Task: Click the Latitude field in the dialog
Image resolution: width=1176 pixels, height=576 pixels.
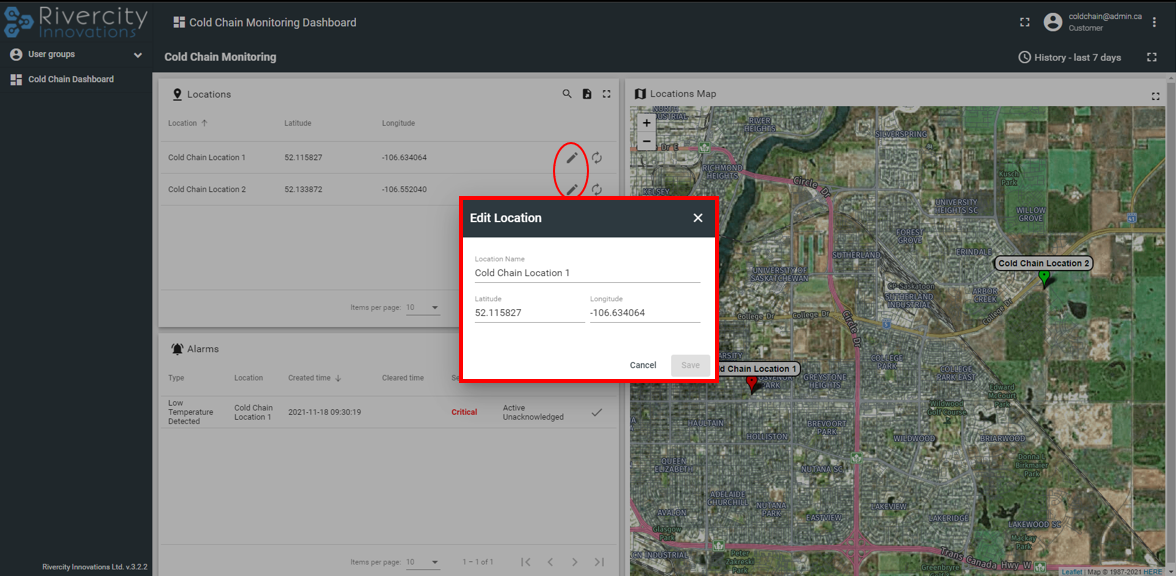Action: pos(529,313)
